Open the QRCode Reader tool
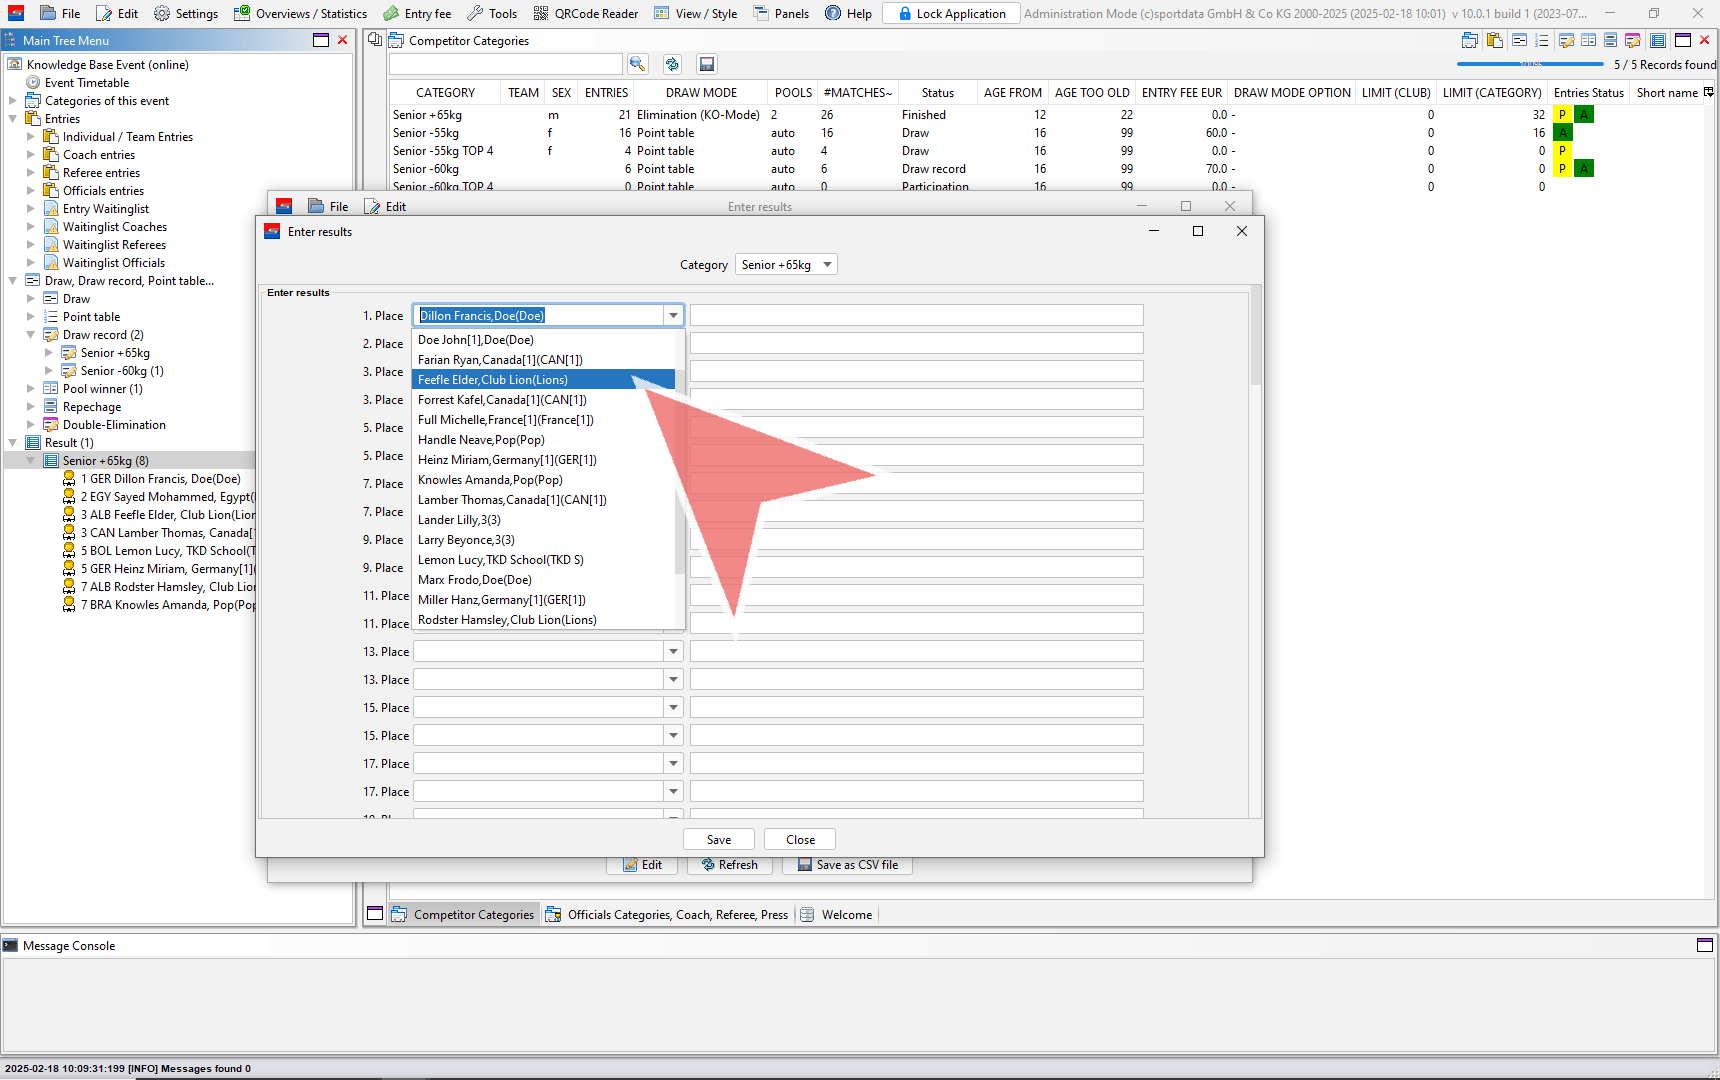Image resolution: width=1720 pixels, height=1080 pixels. click(x=585, y=13)
